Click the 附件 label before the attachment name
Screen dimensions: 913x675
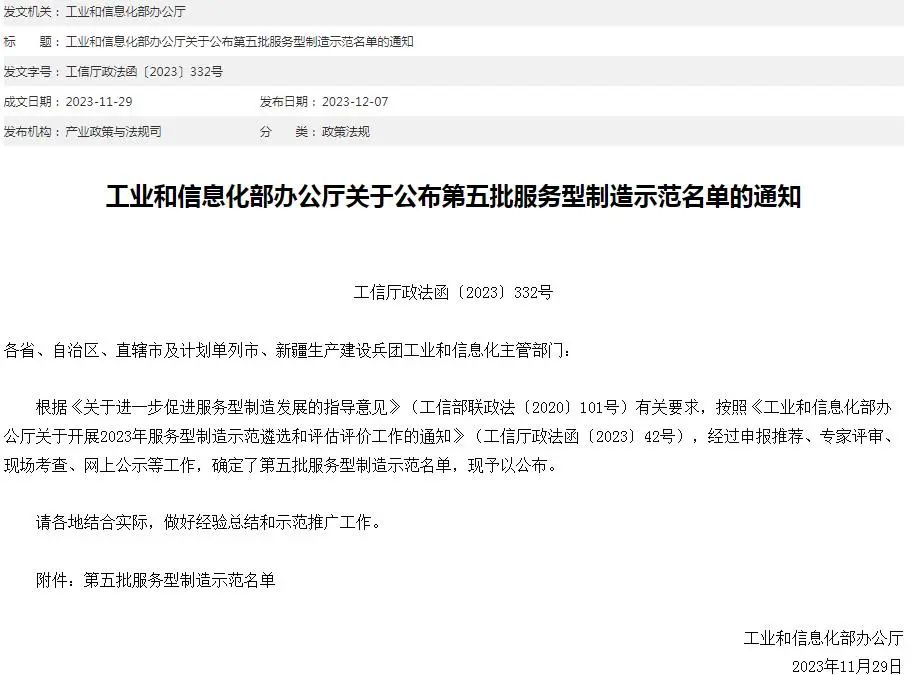pos(52,581)
